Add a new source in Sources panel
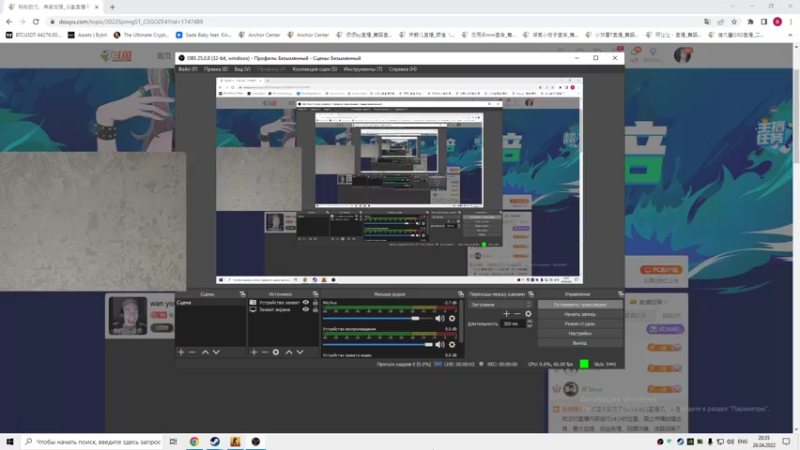This screenshot has width=800, height=450. pyautogui.click(x=254, y=352)
